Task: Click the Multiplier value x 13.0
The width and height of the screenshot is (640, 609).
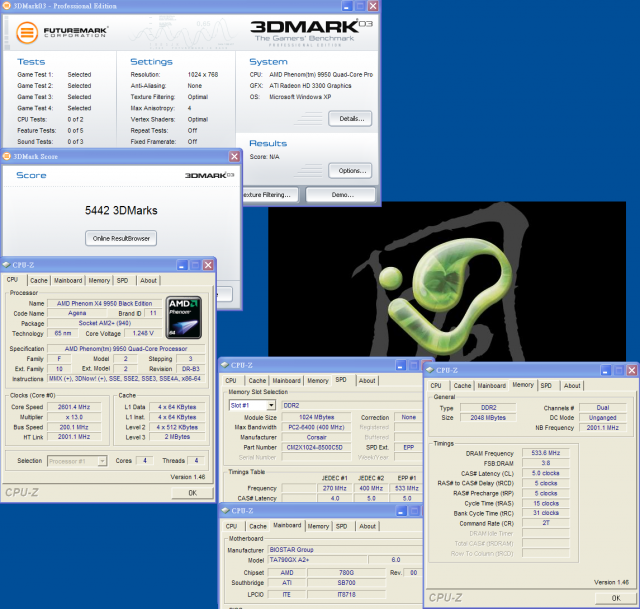Action: tap(74, 417)
